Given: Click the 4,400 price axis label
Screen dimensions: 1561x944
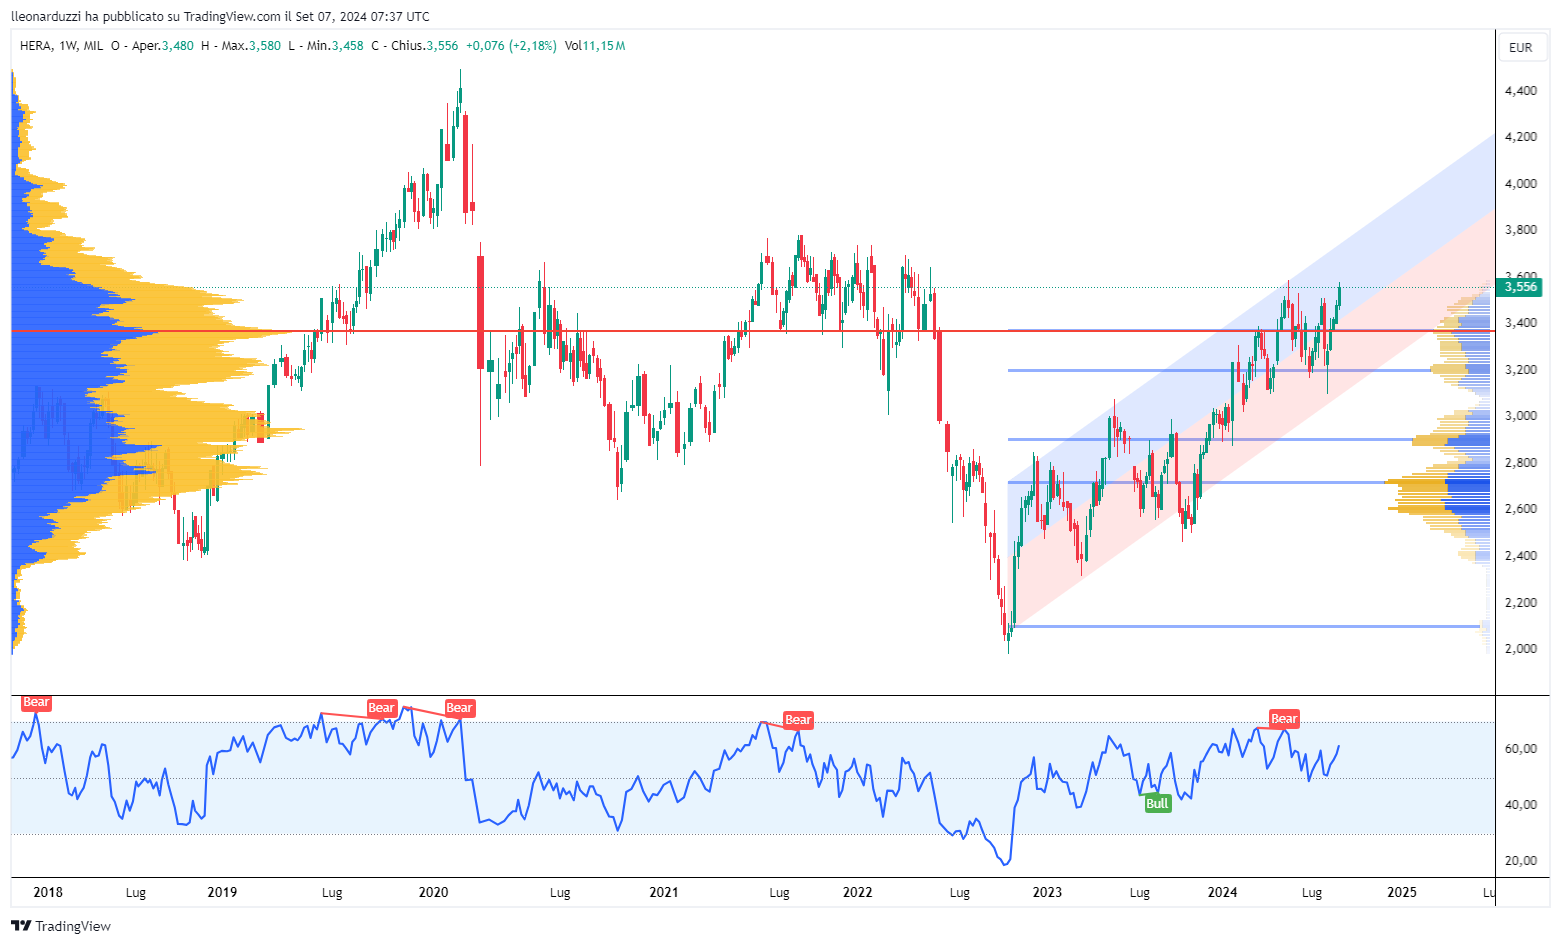Looking at the screenshot, I should tap(1521, 91).
